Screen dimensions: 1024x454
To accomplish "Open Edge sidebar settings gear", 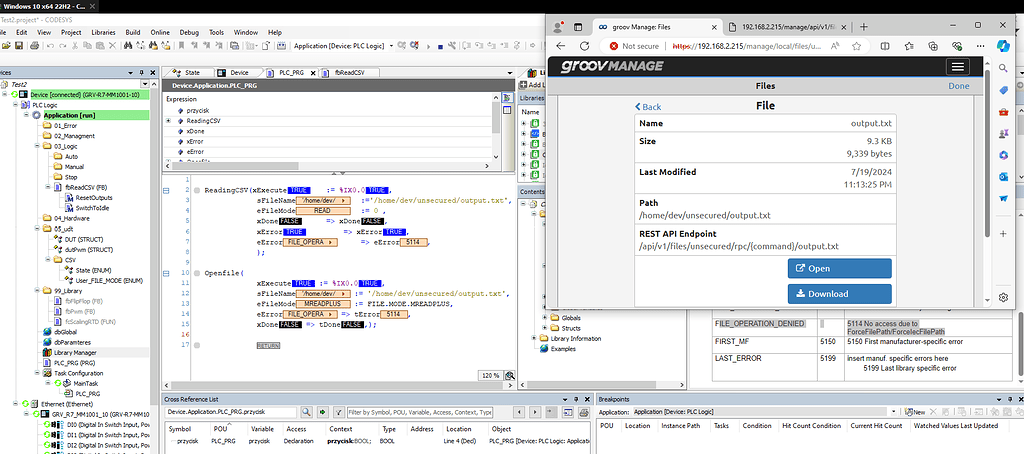I will pos(1004,298).
